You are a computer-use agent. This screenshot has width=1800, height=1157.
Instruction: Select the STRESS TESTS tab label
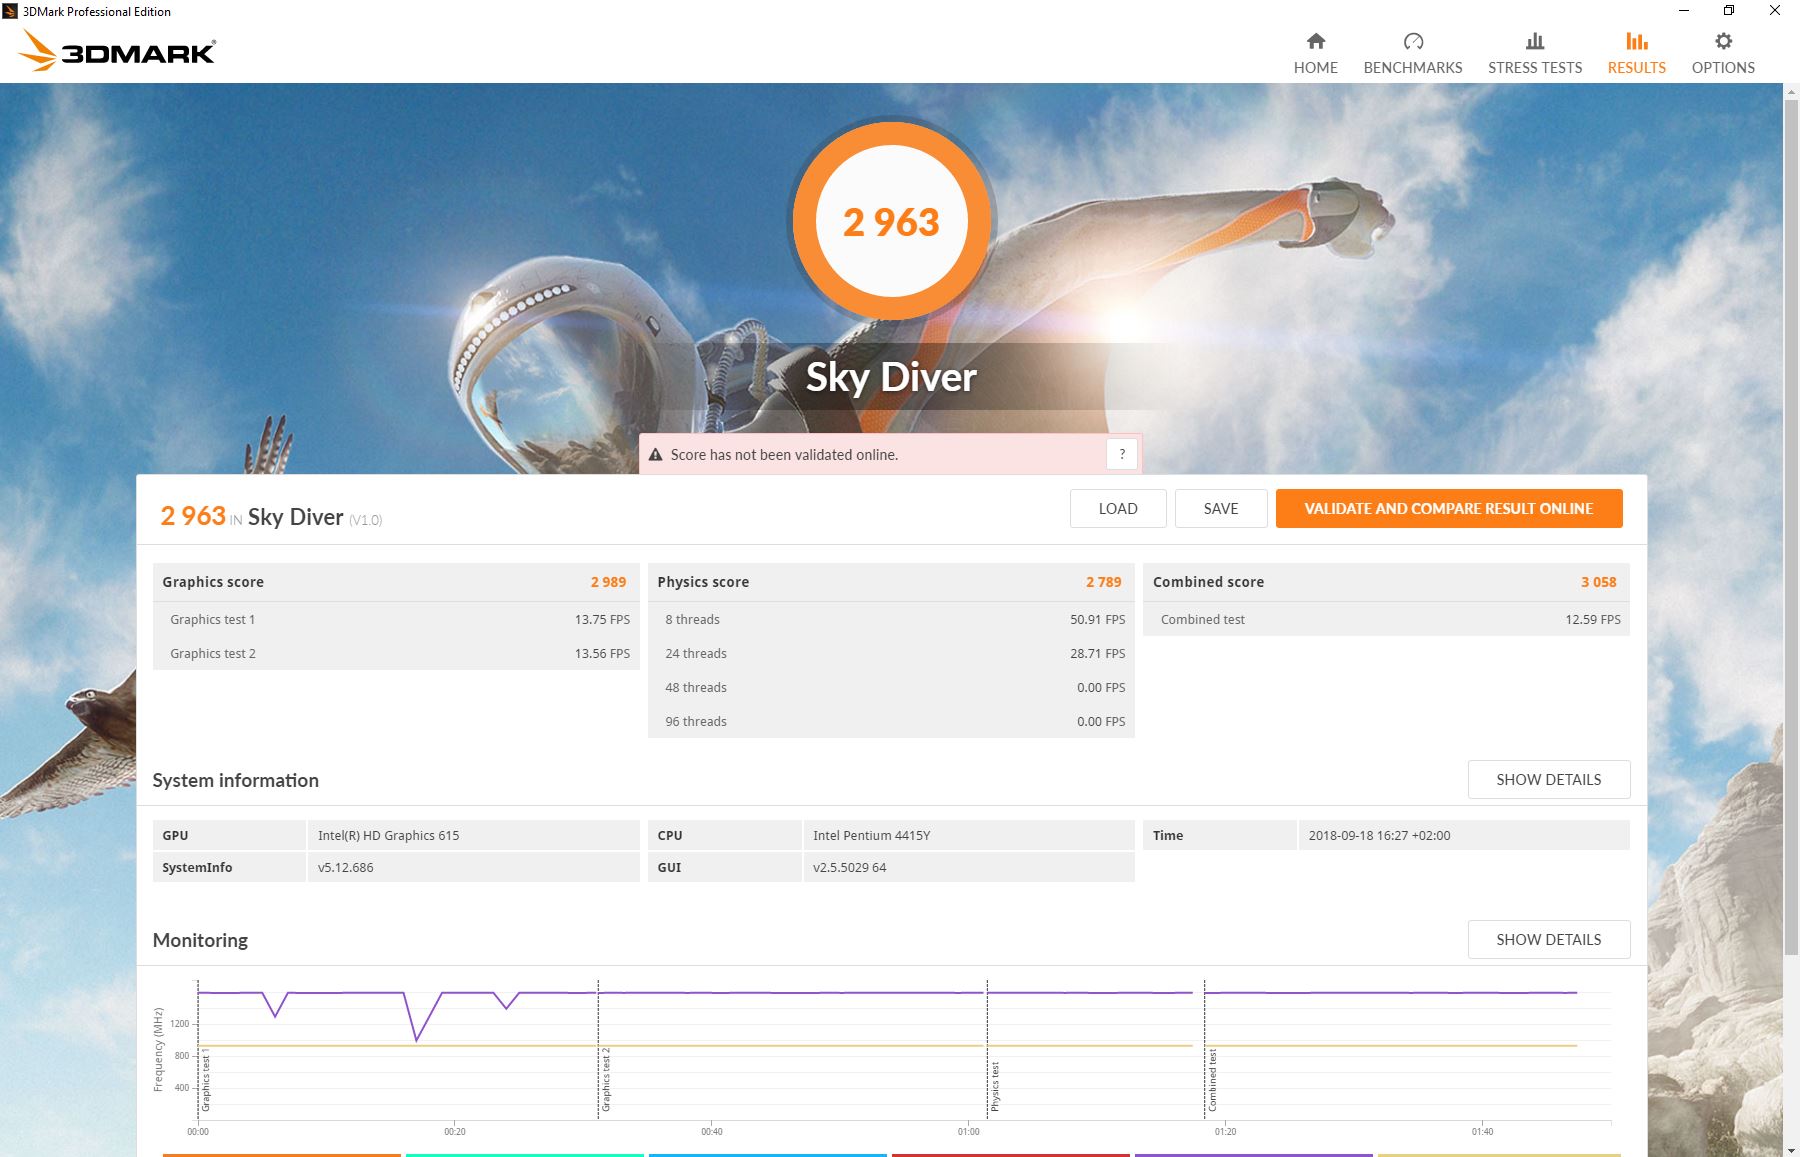pos(1534,68)
